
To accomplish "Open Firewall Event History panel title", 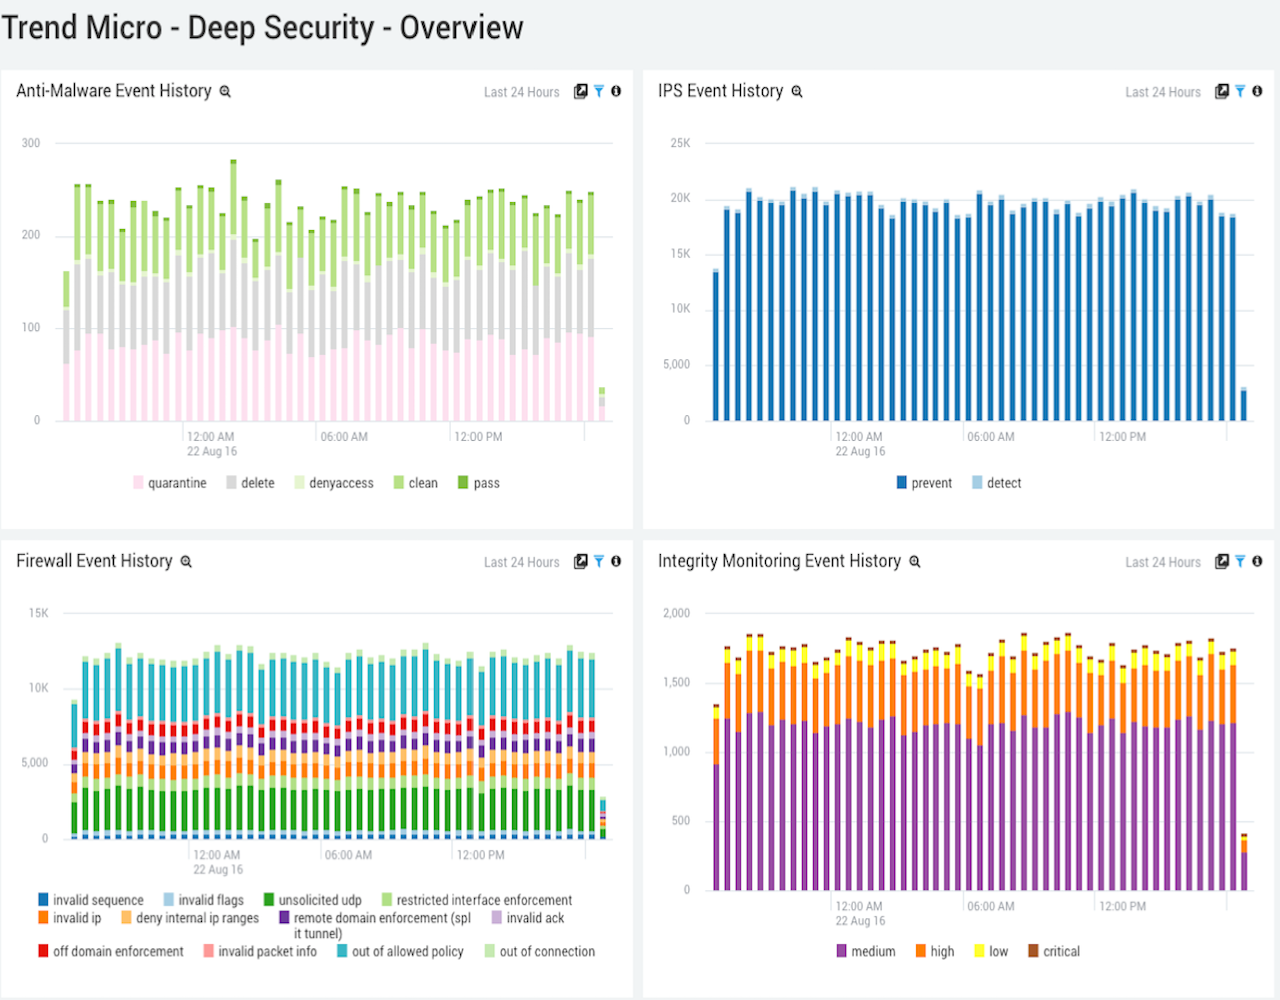I will [94, 561].
